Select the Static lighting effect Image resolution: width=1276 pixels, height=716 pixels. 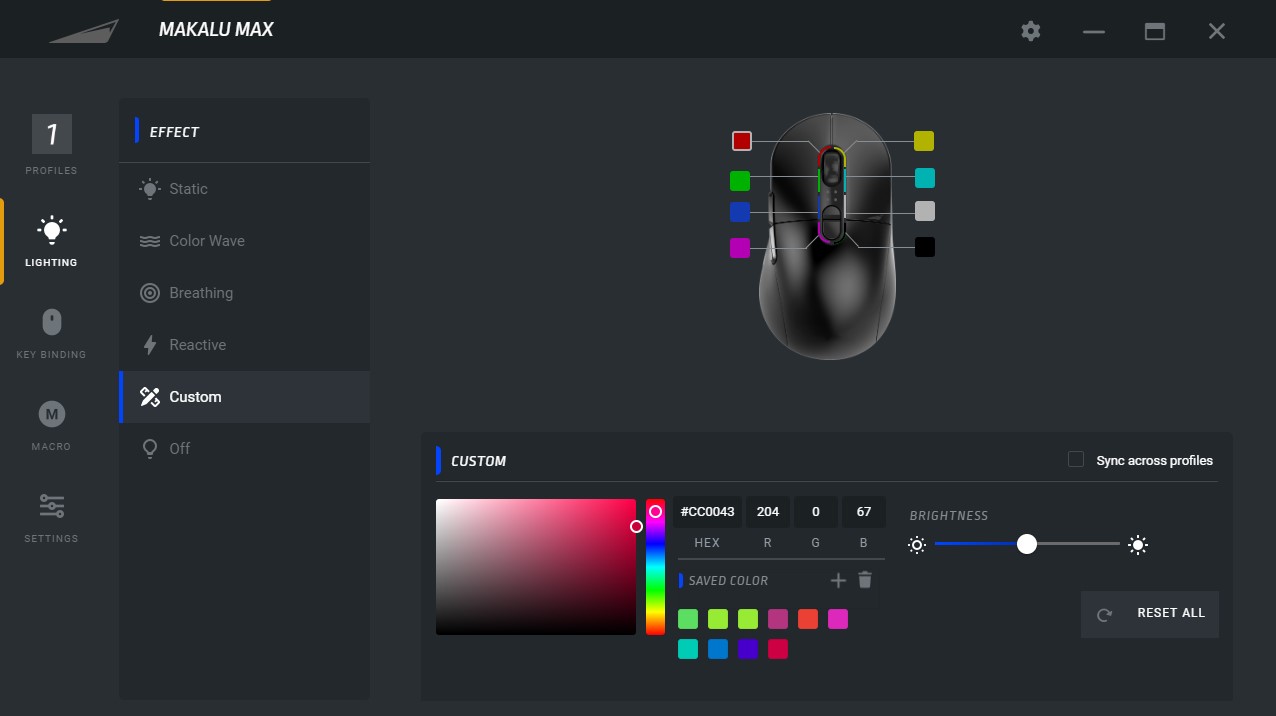pyautogui.click(x=188, y=189)
